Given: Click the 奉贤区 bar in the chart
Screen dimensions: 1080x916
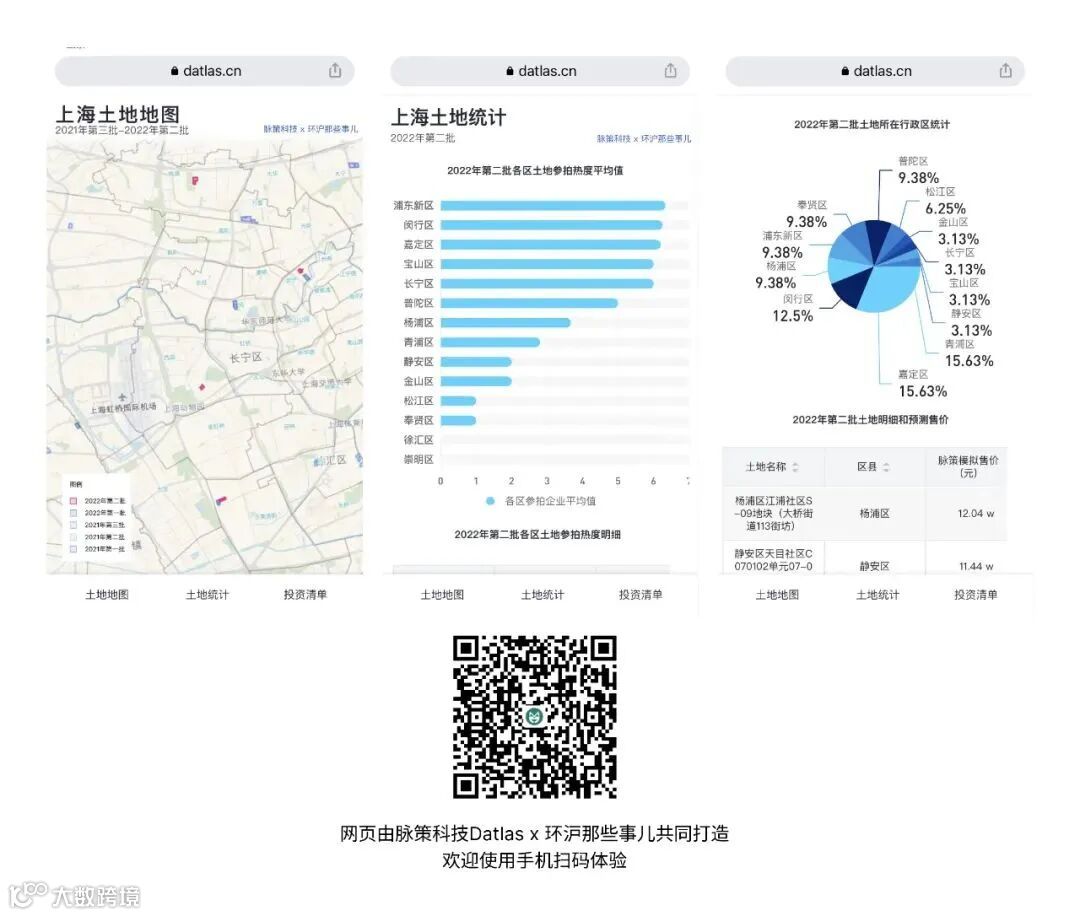Looking at the screenshot, I should coord(458,420).
